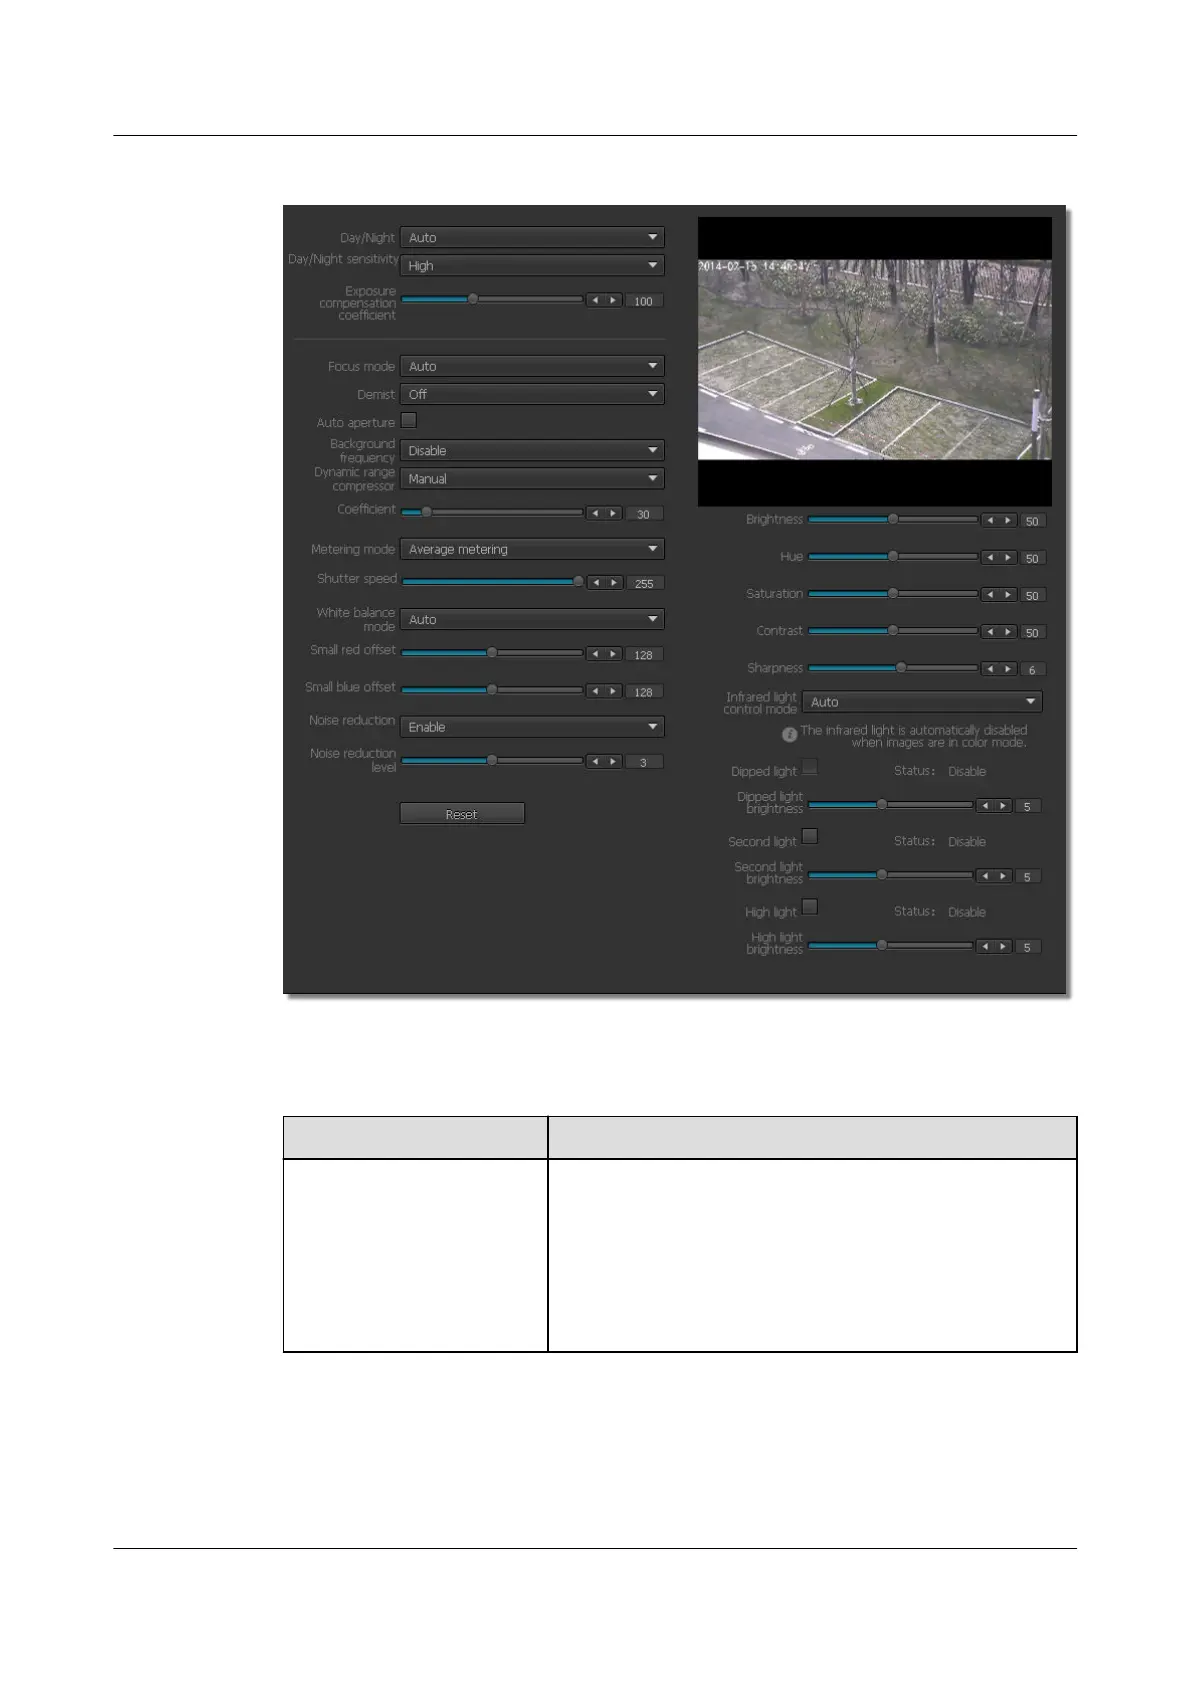Enable the Second light checkbox
This screenshot has width=1191, height=1684.
(810, 836)
